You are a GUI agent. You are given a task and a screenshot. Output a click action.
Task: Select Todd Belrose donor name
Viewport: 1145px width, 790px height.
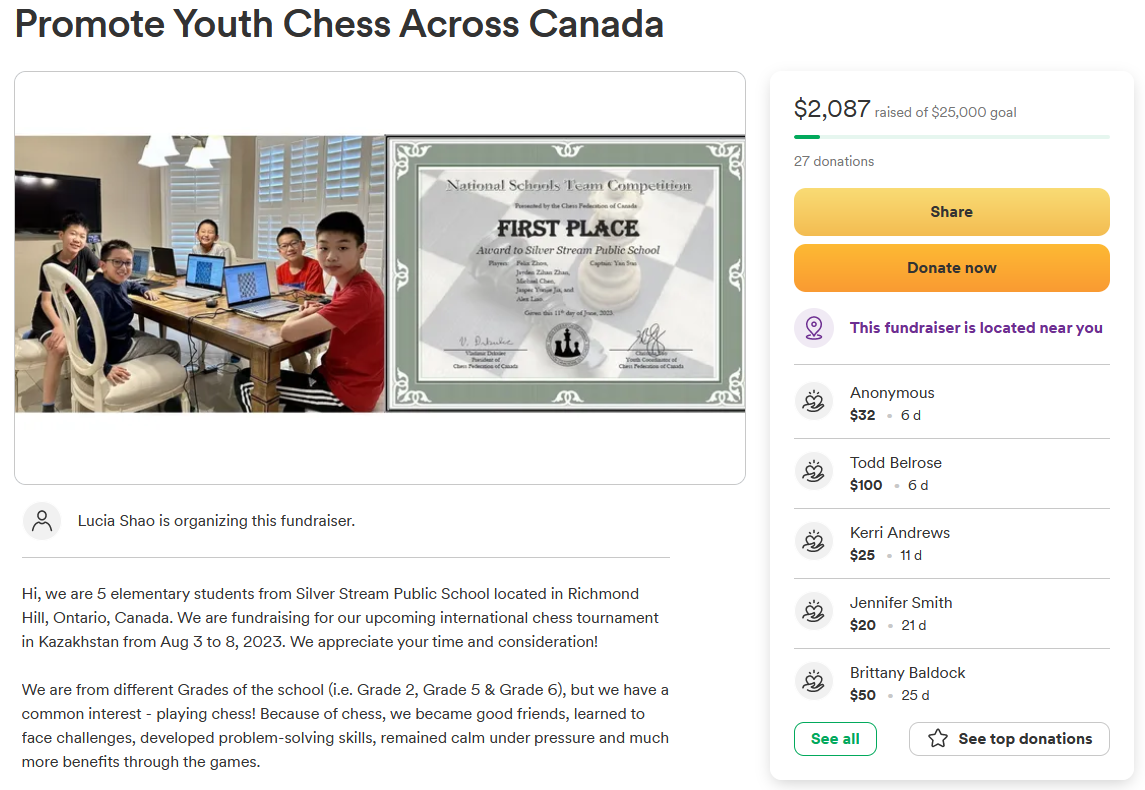coord(895,463)
